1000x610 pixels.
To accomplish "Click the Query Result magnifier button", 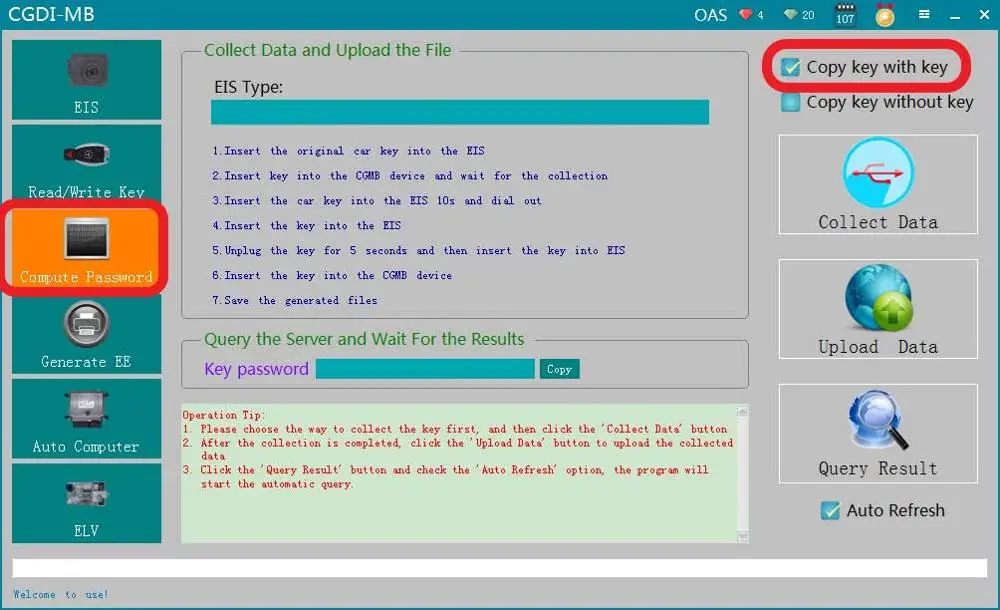I will tap(878, 433).
